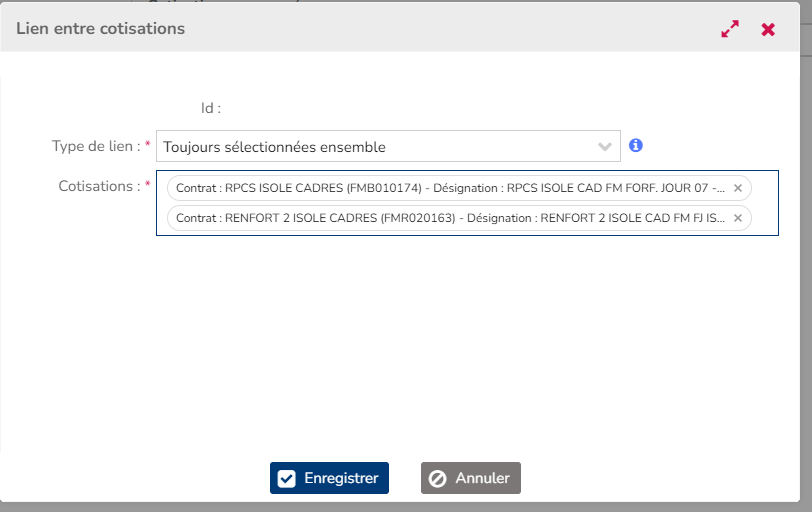Click the checkmark icon on Enregistrer
Screen dimensions: 812x512
click(x=287, y=478)
